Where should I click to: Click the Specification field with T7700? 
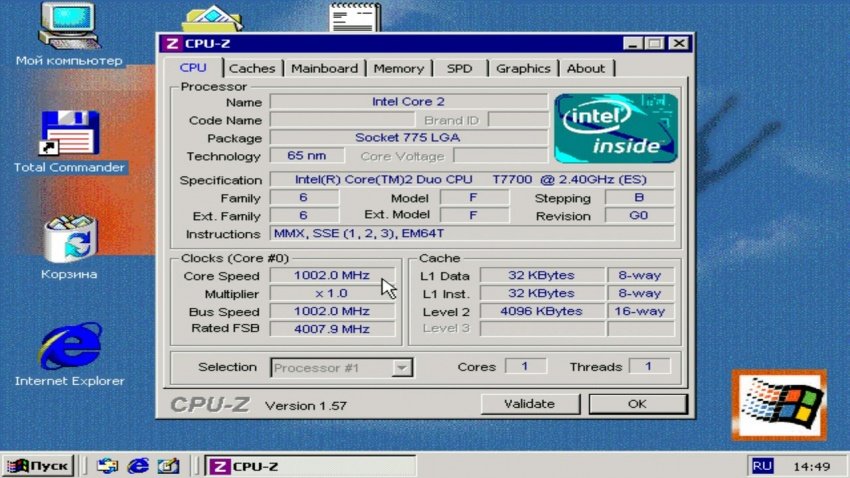click(x=472, y=179)
